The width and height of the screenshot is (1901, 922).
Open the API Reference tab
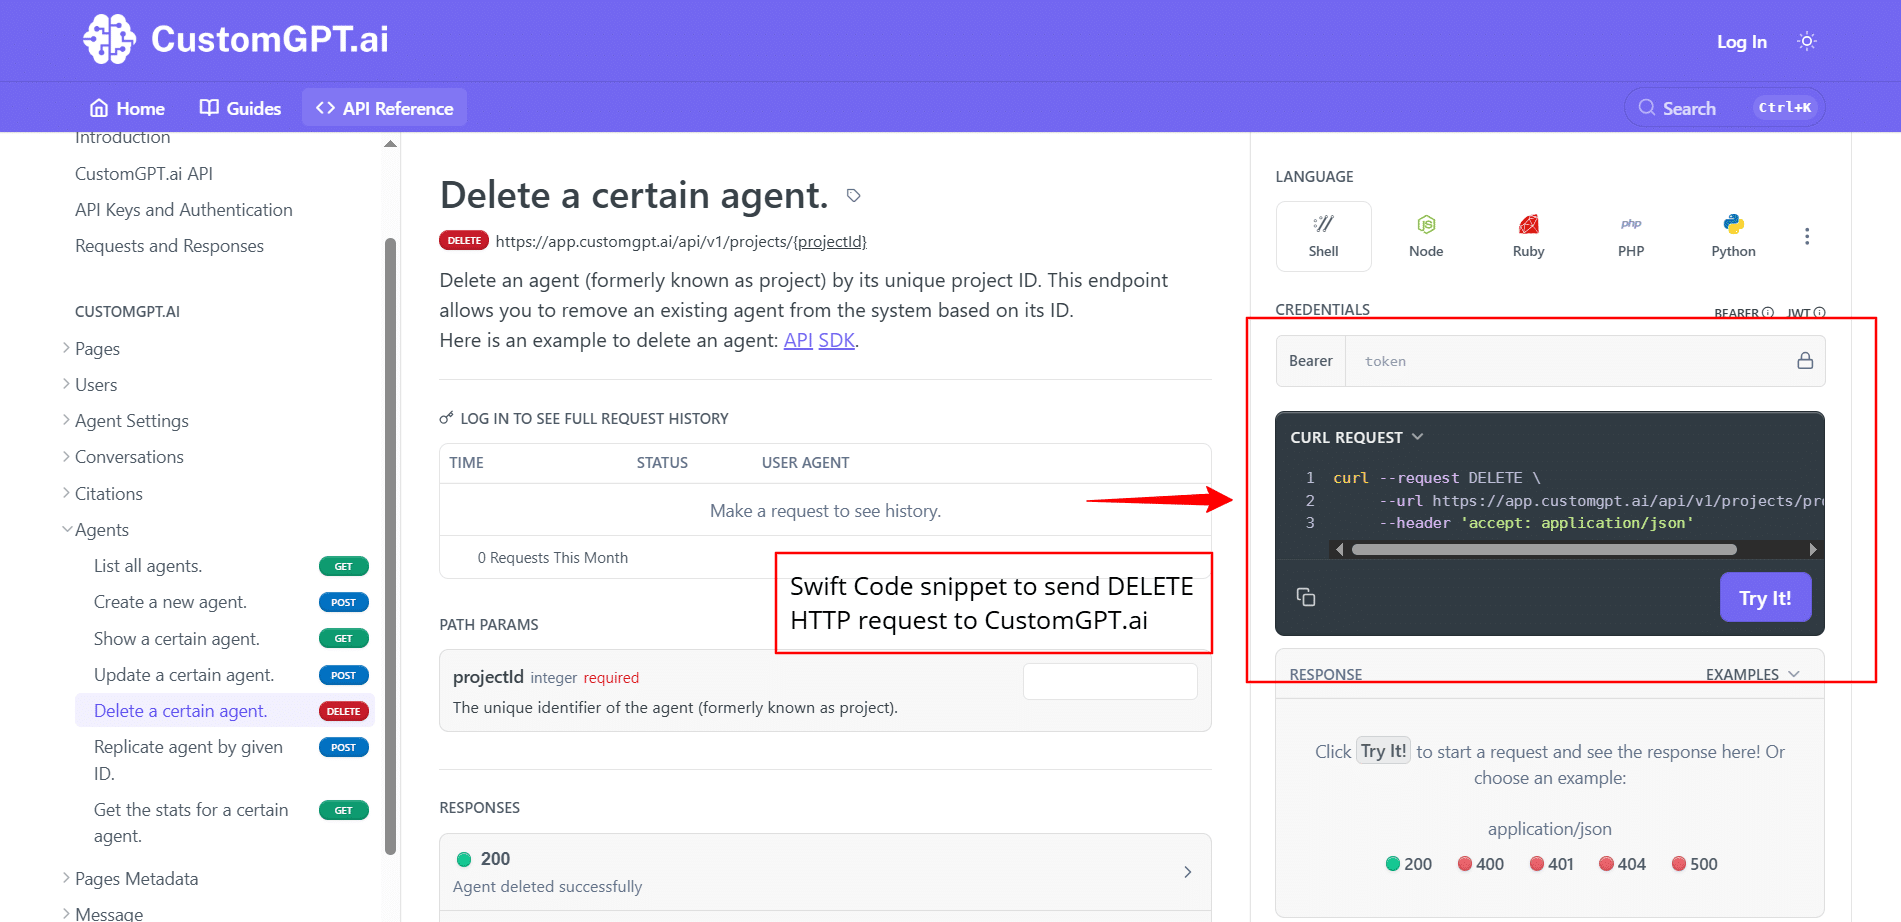pyautogui.click(x=384, y=108)
